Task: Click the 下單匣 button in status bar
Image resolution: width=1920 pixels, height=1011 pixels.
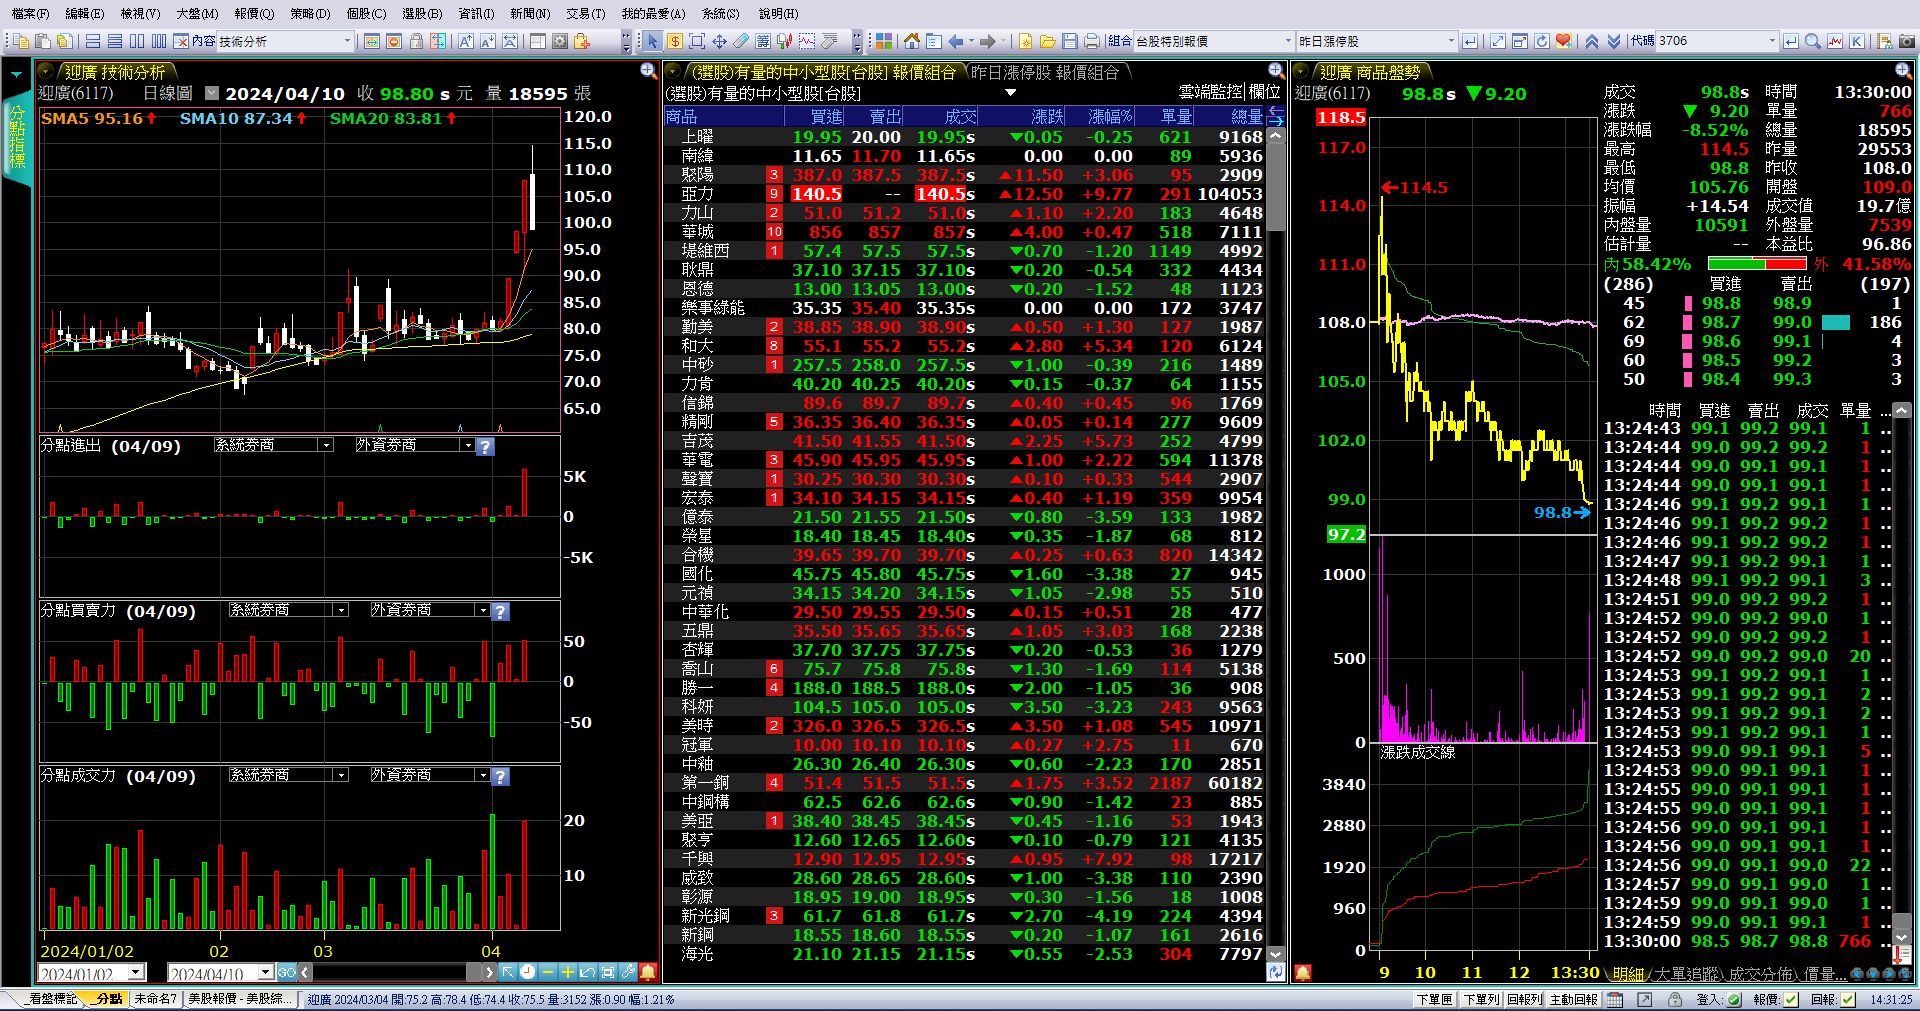Action: (1434, 999)
